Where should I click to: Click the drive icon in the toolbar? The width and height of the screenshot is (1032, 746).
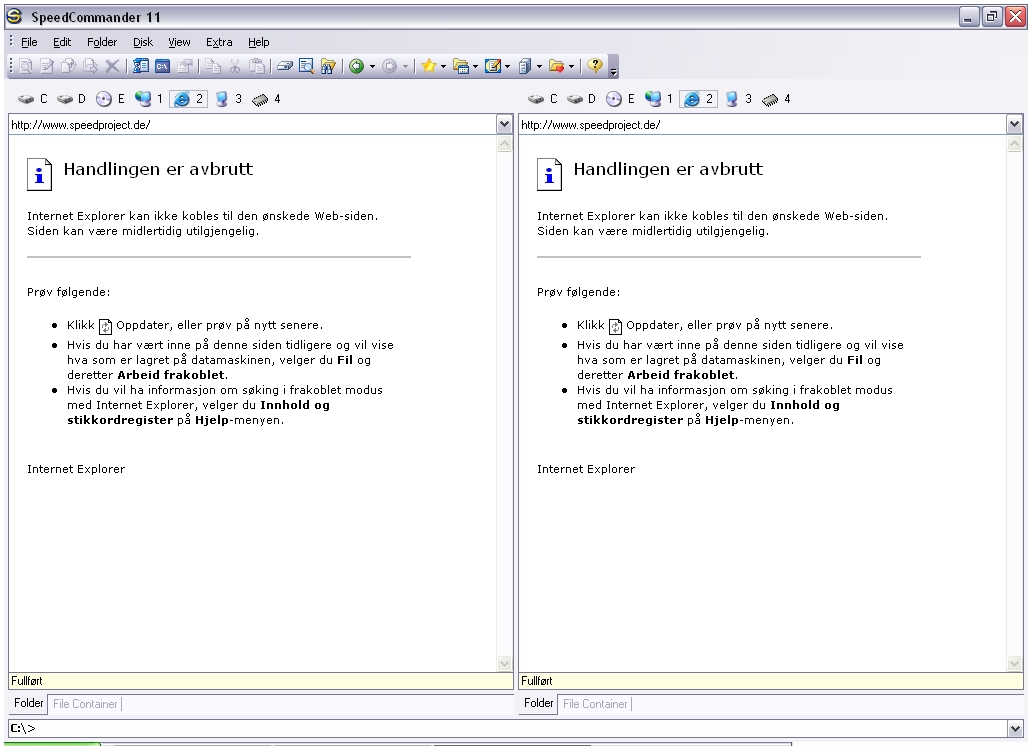click(285, 66)
